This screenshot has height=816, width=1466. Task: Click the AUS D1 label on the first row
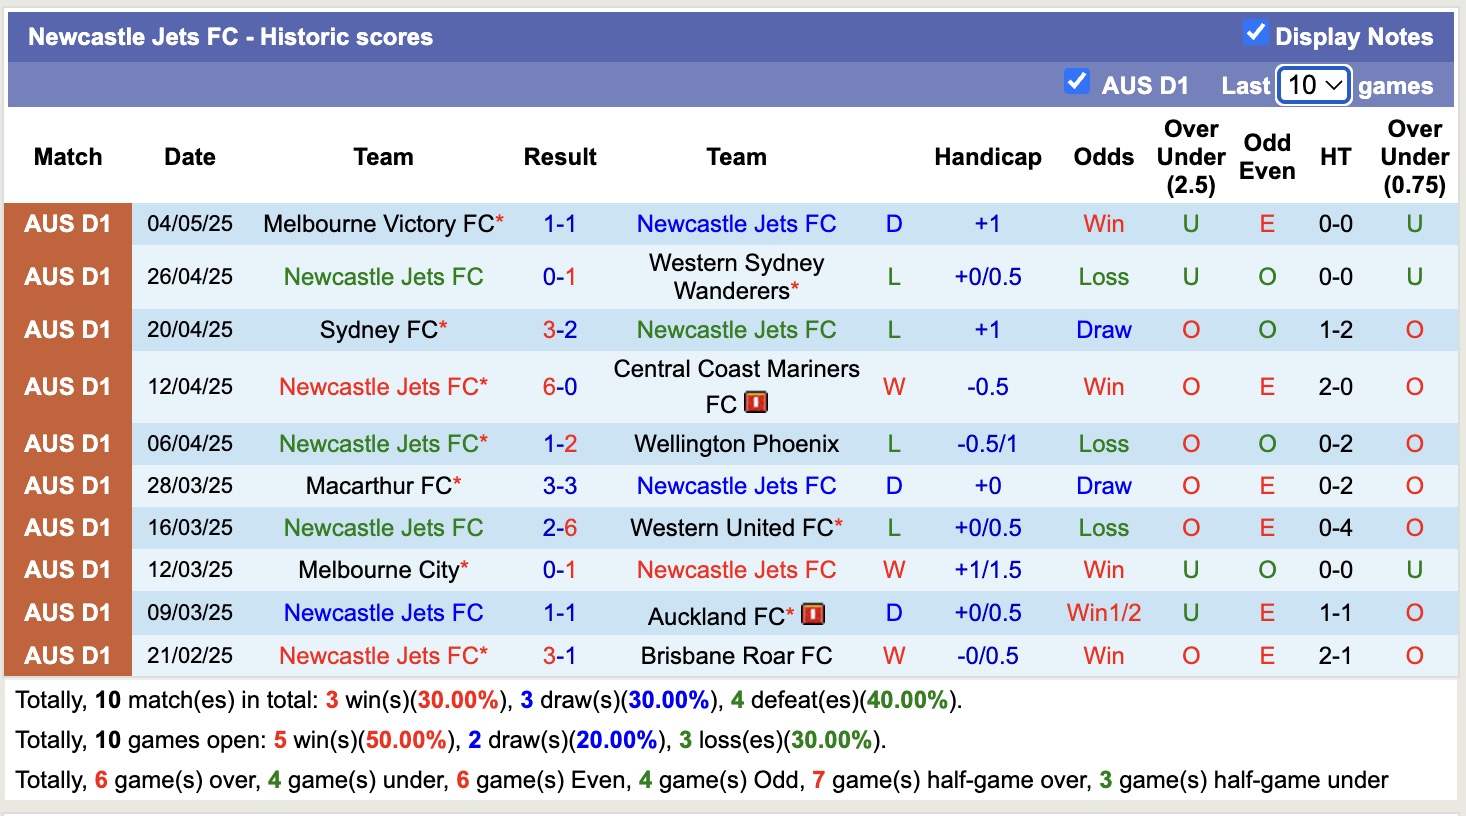[67, 224]
